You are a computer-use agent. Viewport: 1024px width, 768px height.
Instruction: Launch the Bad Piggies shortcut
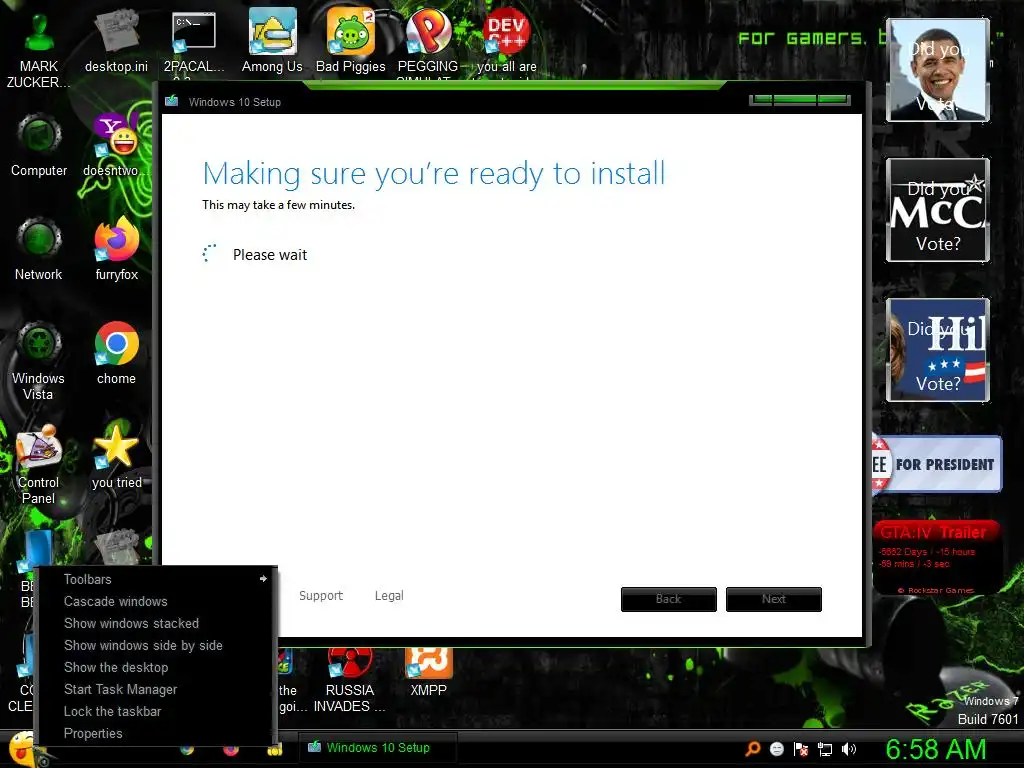coord(351,41)
